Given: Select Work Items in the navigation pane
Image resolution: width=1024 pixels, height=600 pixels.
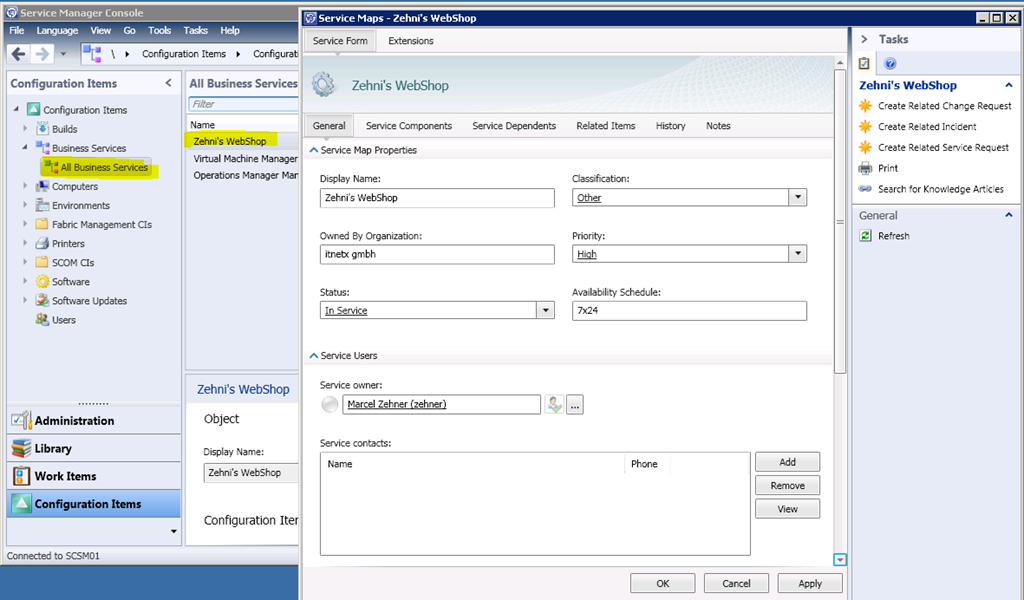Looking at the screenshot, I should [66, 476].
